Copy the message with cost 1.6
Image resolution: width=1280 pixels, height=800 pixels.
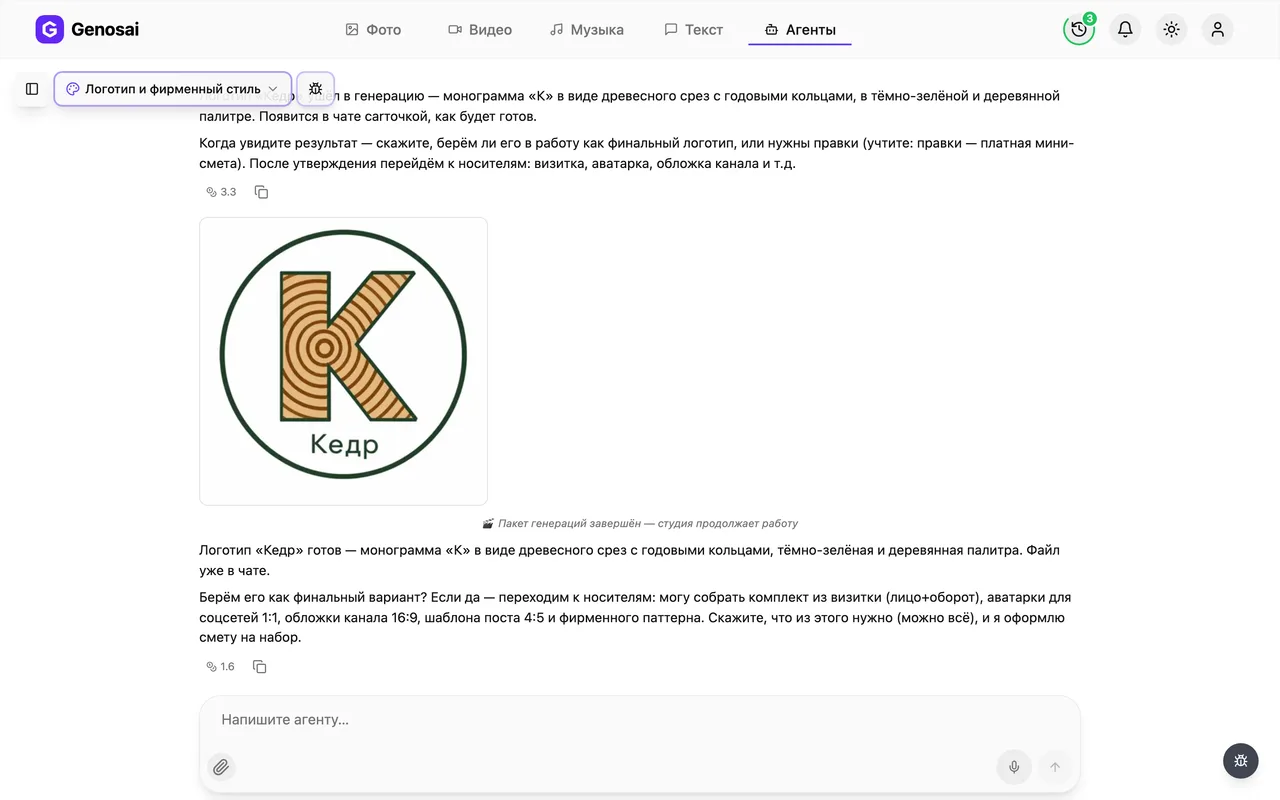259,667
